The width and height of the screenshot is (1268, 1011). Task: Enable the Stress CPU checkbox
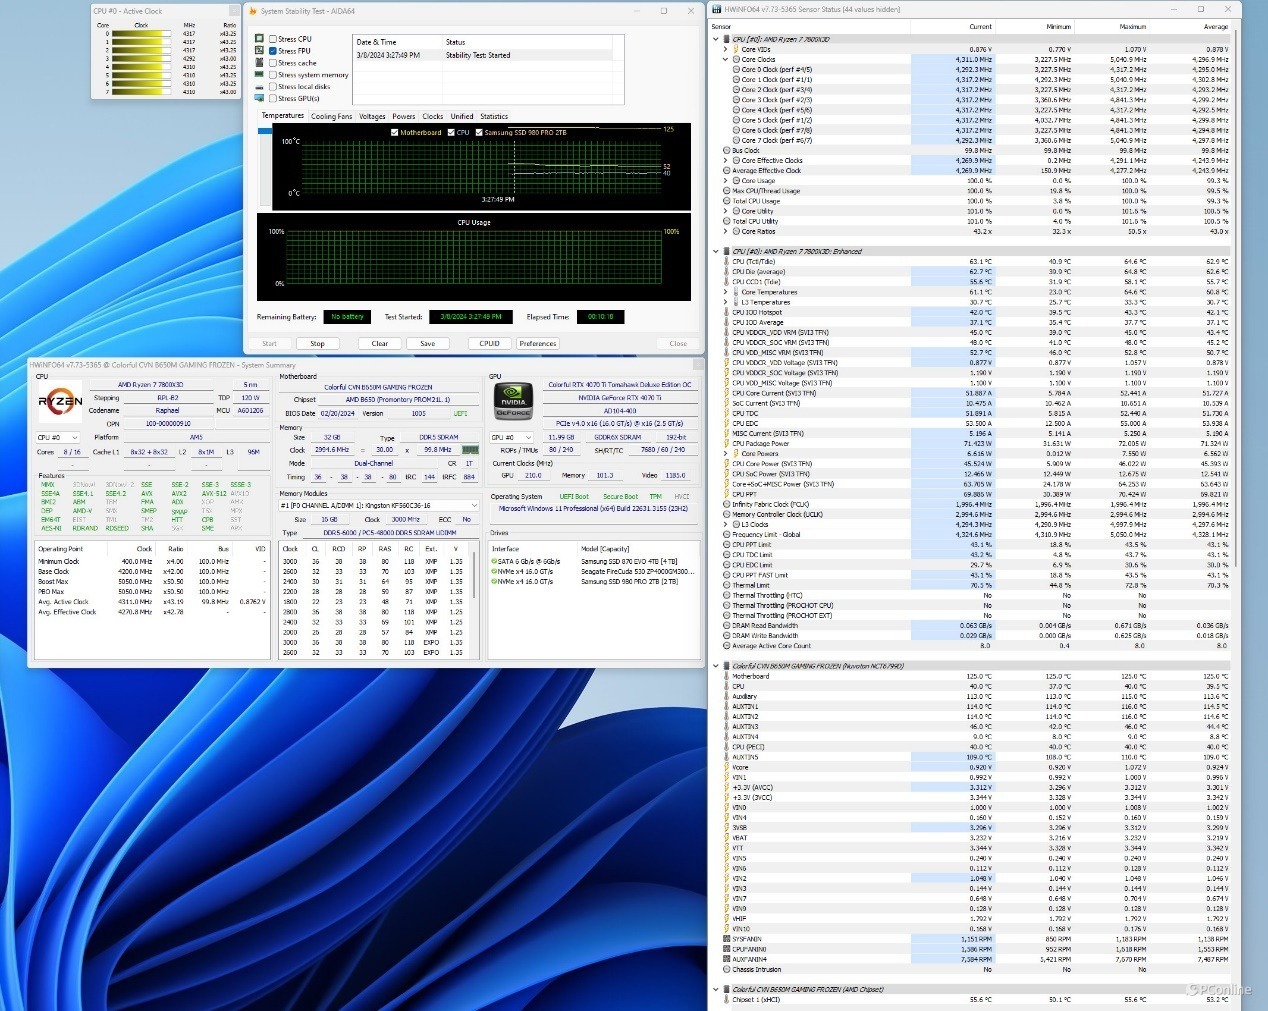coord(273,39)
